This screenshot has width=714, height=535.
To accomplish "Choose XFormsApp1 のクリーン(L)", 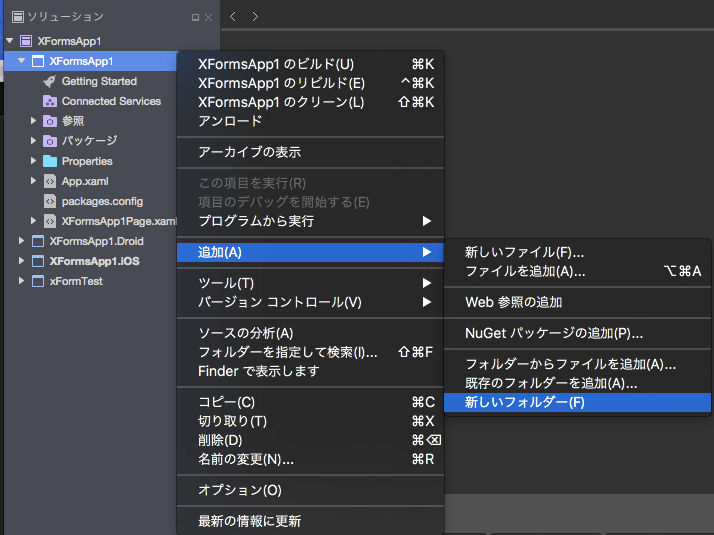I will click(310, 102).
